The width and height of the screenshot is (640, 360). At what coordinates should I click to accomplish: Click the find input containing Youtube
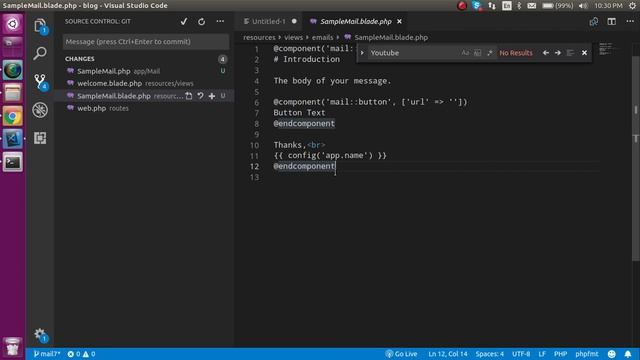(x=412, y=53)
